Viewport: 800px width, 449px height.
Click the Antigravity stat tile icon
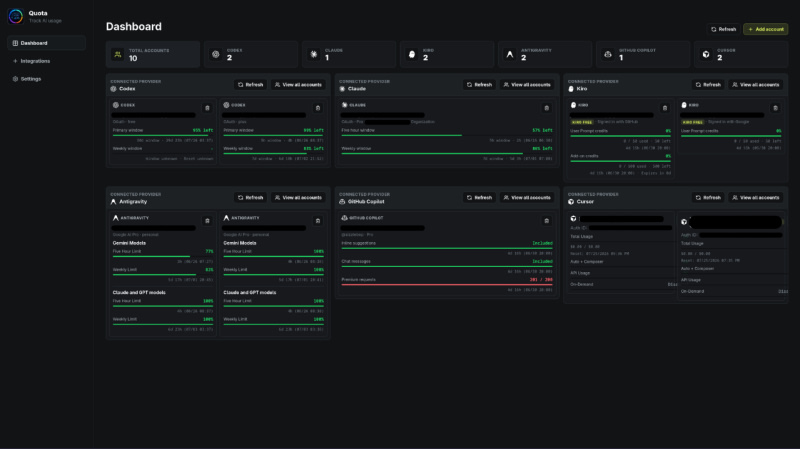[510, 55]
